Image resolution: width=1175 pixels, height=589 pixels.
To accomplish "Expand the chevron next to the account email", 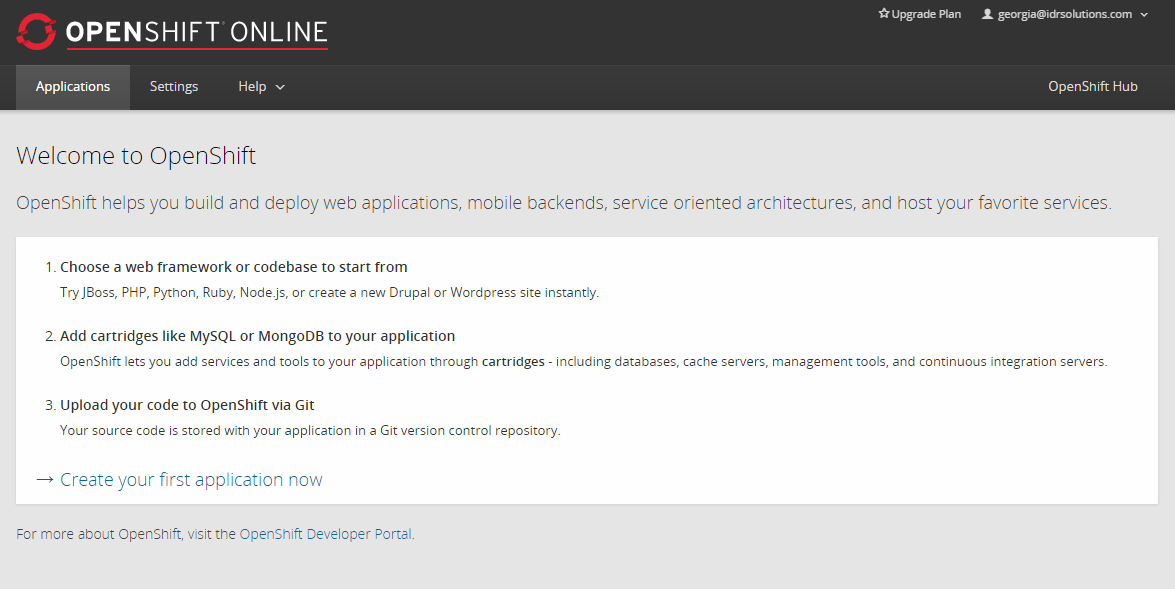I will 1144,15.
